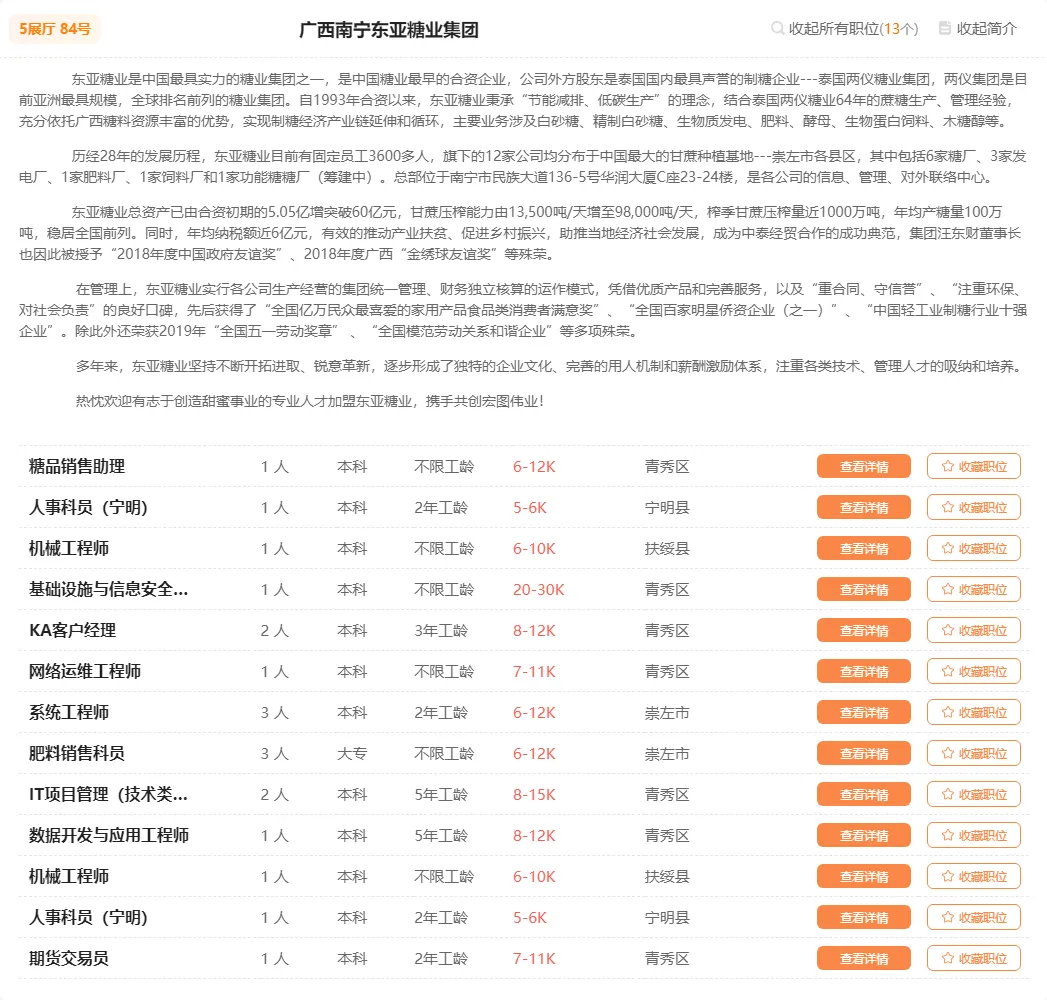Open the KA客户经理 job title
1047x1000 pixels.
click(72, 630)
